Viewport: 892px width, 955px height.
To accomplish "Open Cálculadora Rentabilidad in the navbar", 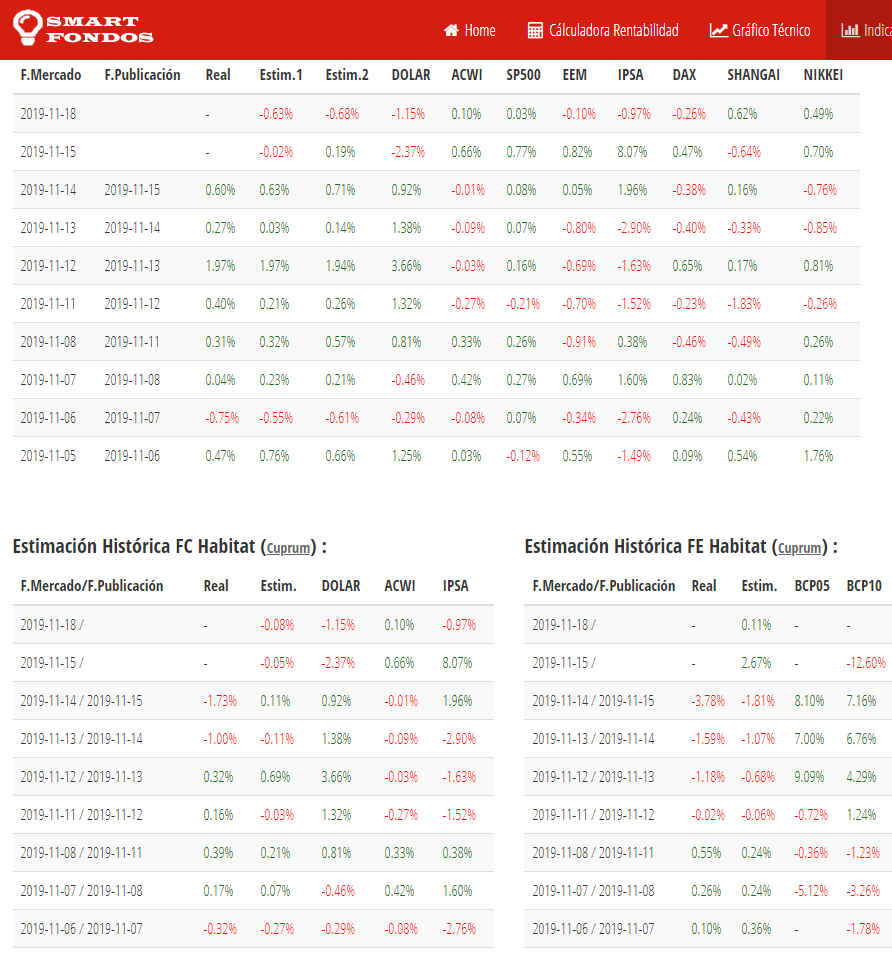I will pos(603,30).
